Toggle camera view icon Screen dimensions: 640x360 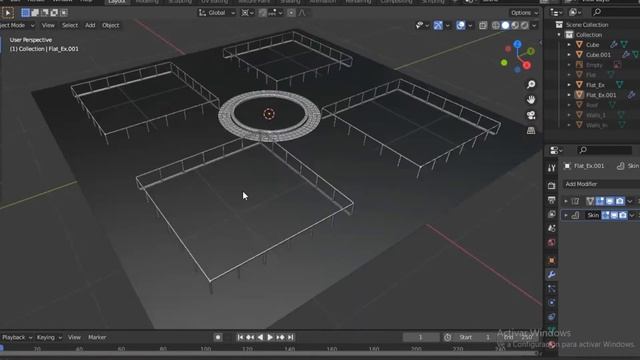[531, 115]
